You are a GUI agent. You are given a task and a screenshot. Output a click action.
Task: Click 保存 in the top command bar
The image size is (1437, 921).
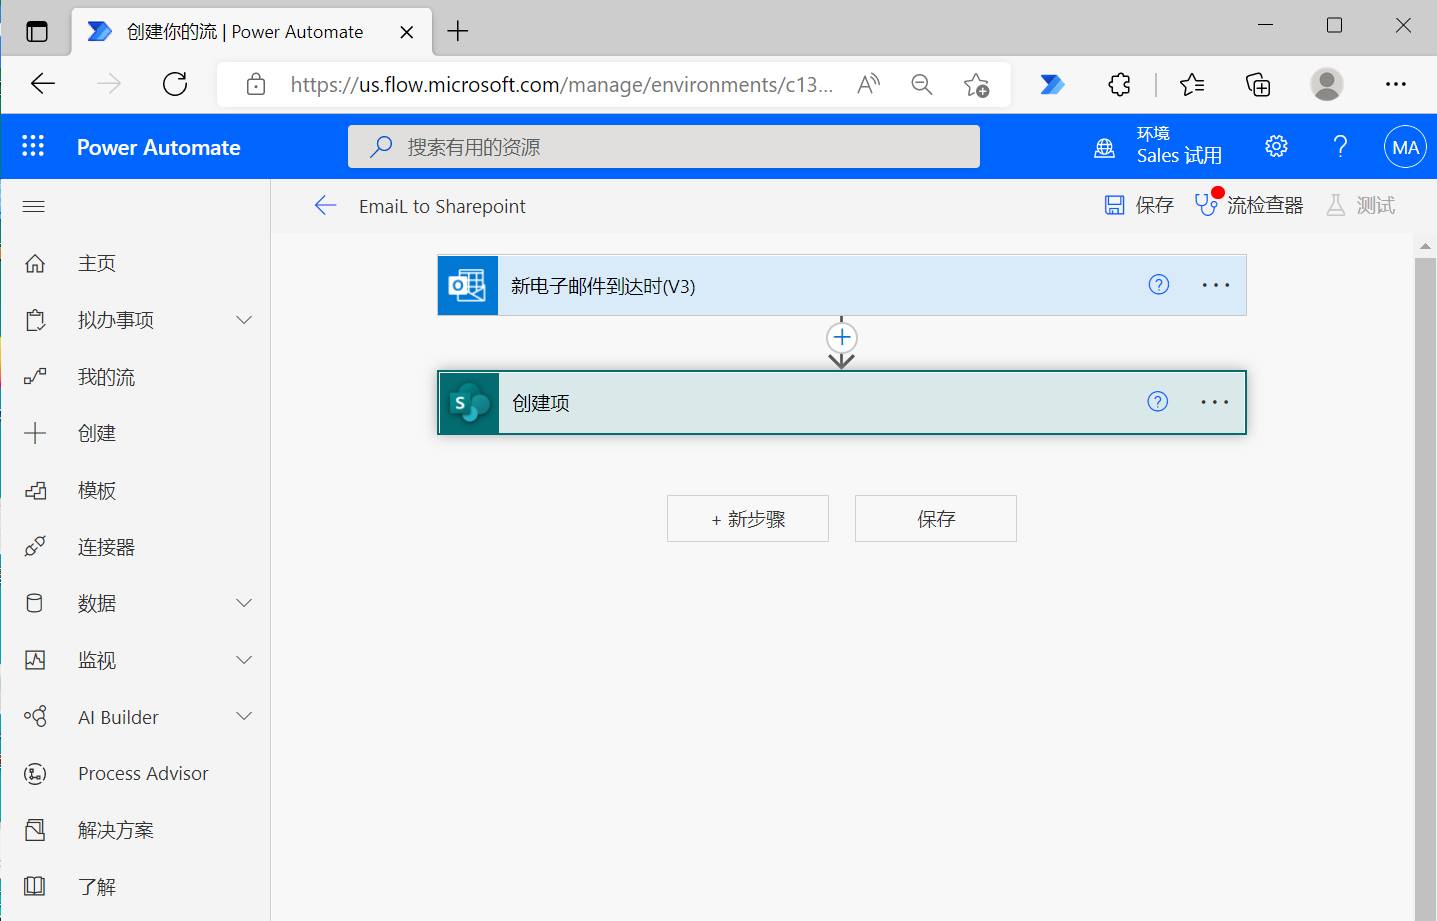[1139, 205]
